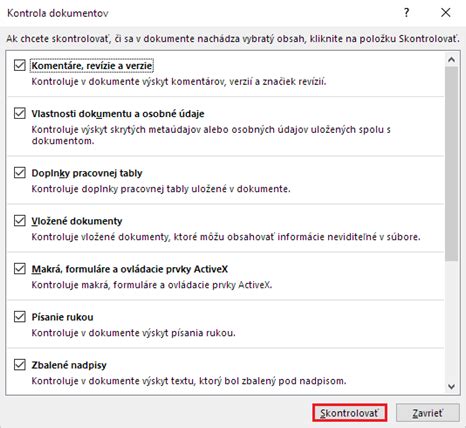Image resolution: width=466 pixels, height=428 pixels.
Task: Uncheck the Vložené dokumenty checkbox
Action: pos(20,220)
